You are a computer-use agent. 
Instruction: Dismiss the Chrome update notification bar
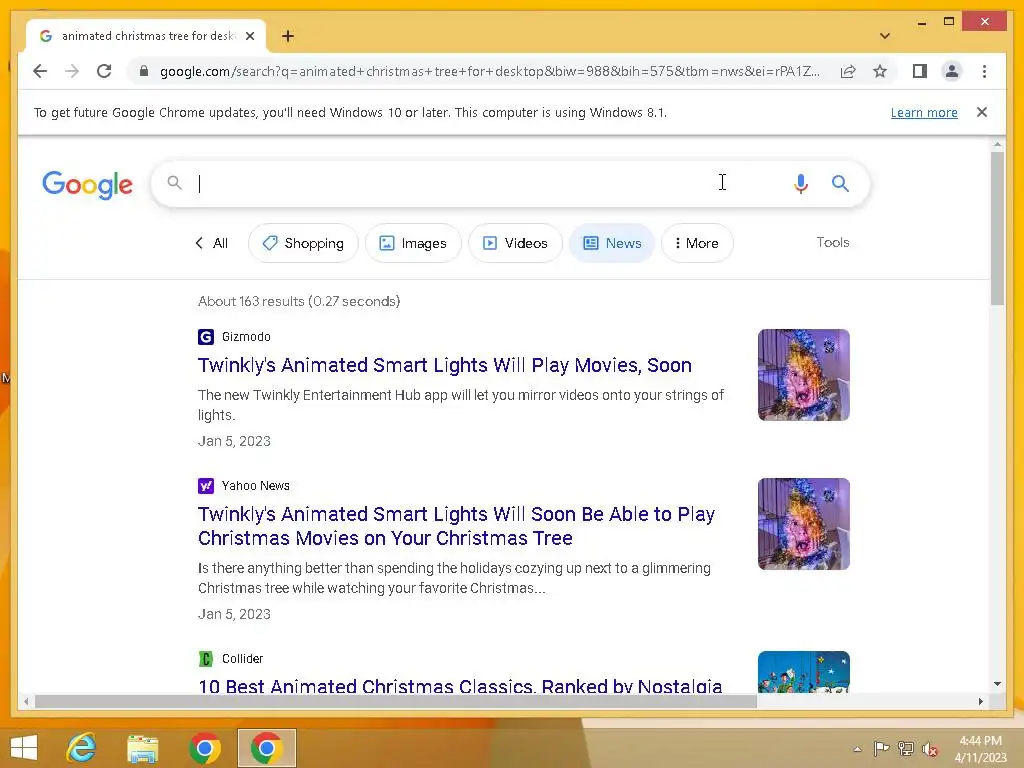click(982, 112)
